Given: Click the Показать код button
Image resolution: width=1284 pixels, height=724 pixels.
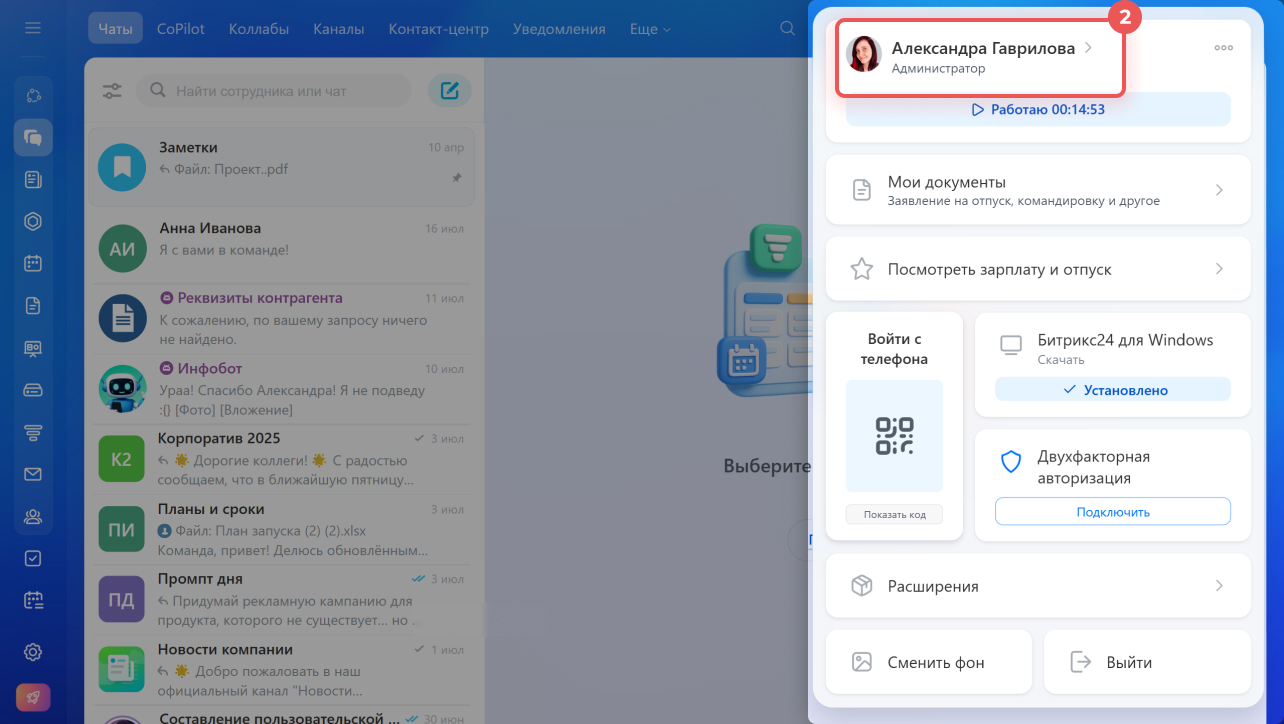Looking at the screenshot, I should [894, 514].
